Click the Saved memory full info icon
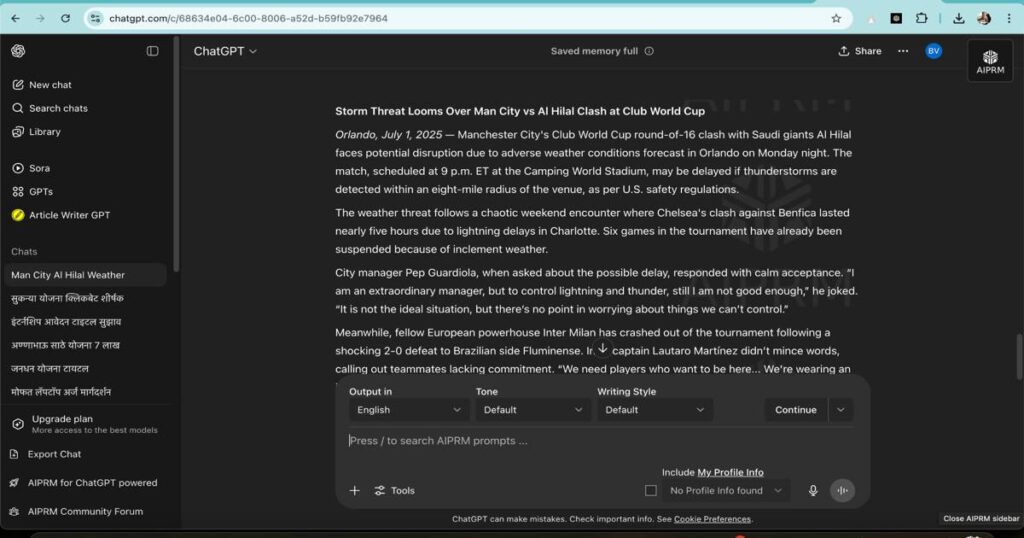 (x=649, y=51)
